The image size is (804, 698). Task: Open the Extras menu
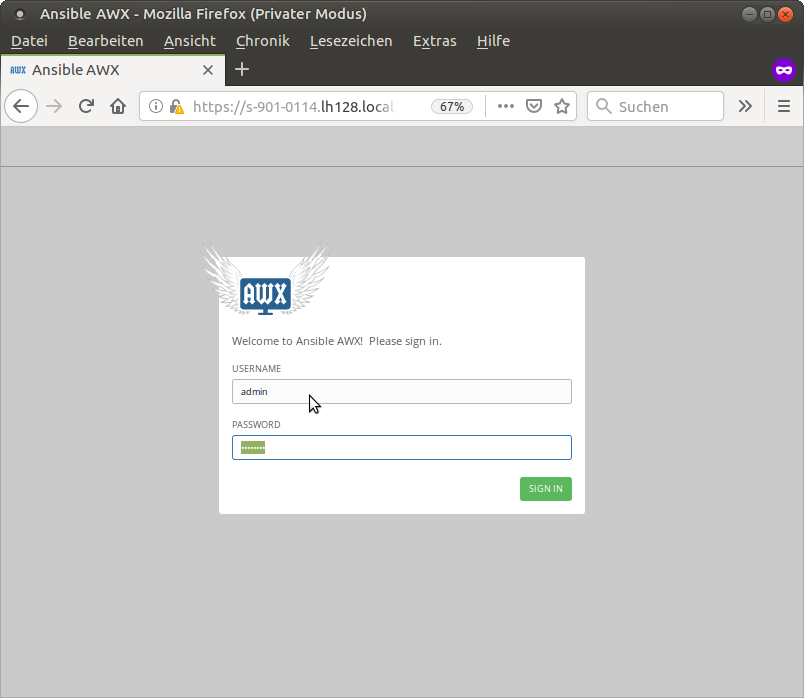435,41
